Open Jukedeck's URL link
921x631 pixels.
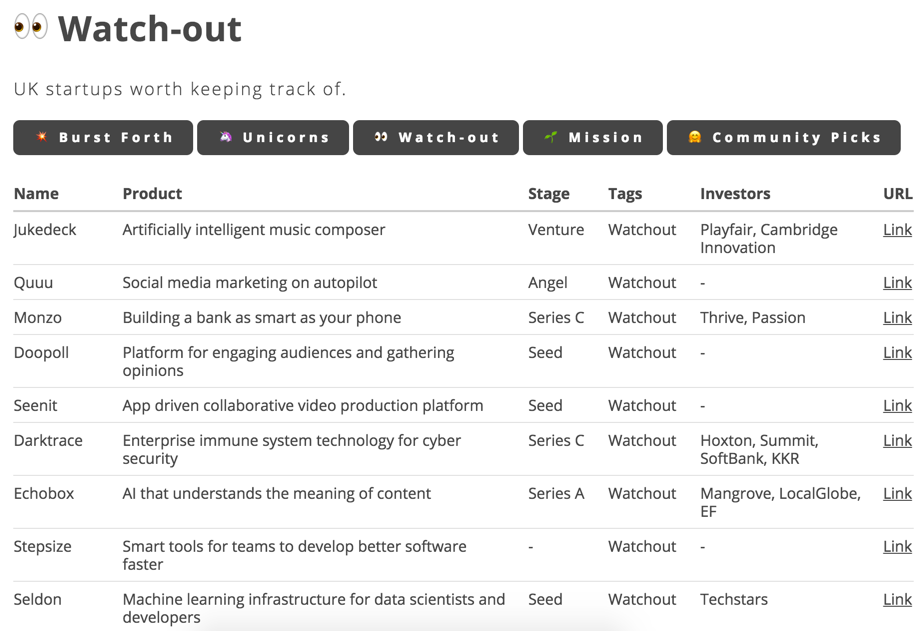[x=897, y=230]
